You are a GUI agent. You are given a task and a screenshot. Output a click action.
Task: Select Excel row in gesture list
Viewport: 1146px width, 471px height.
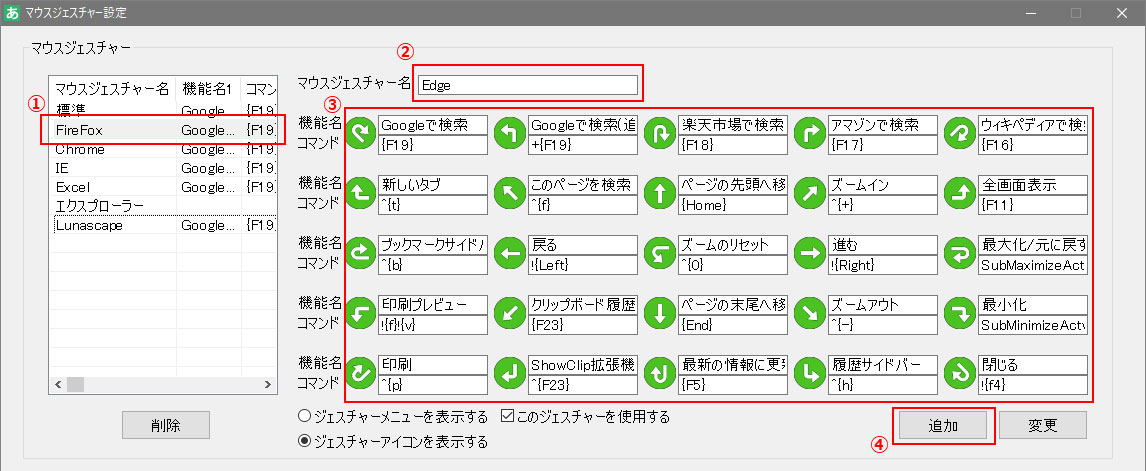click(163, 187)
